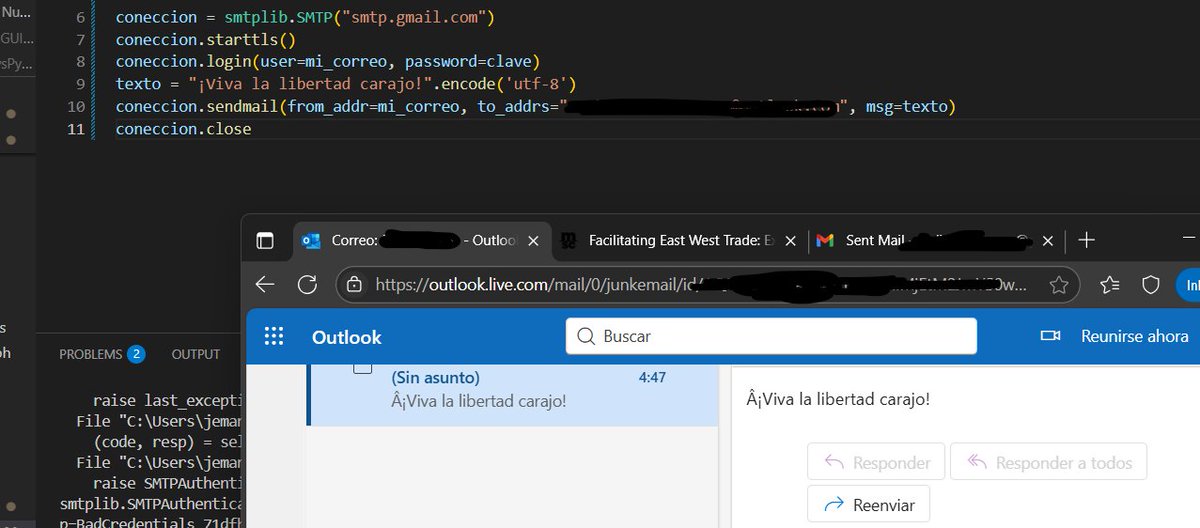Image resolution: width=1200 pixels, height=528 pixels.
Task: Open browser essentials shield icon
Action: pos(1151,285)
